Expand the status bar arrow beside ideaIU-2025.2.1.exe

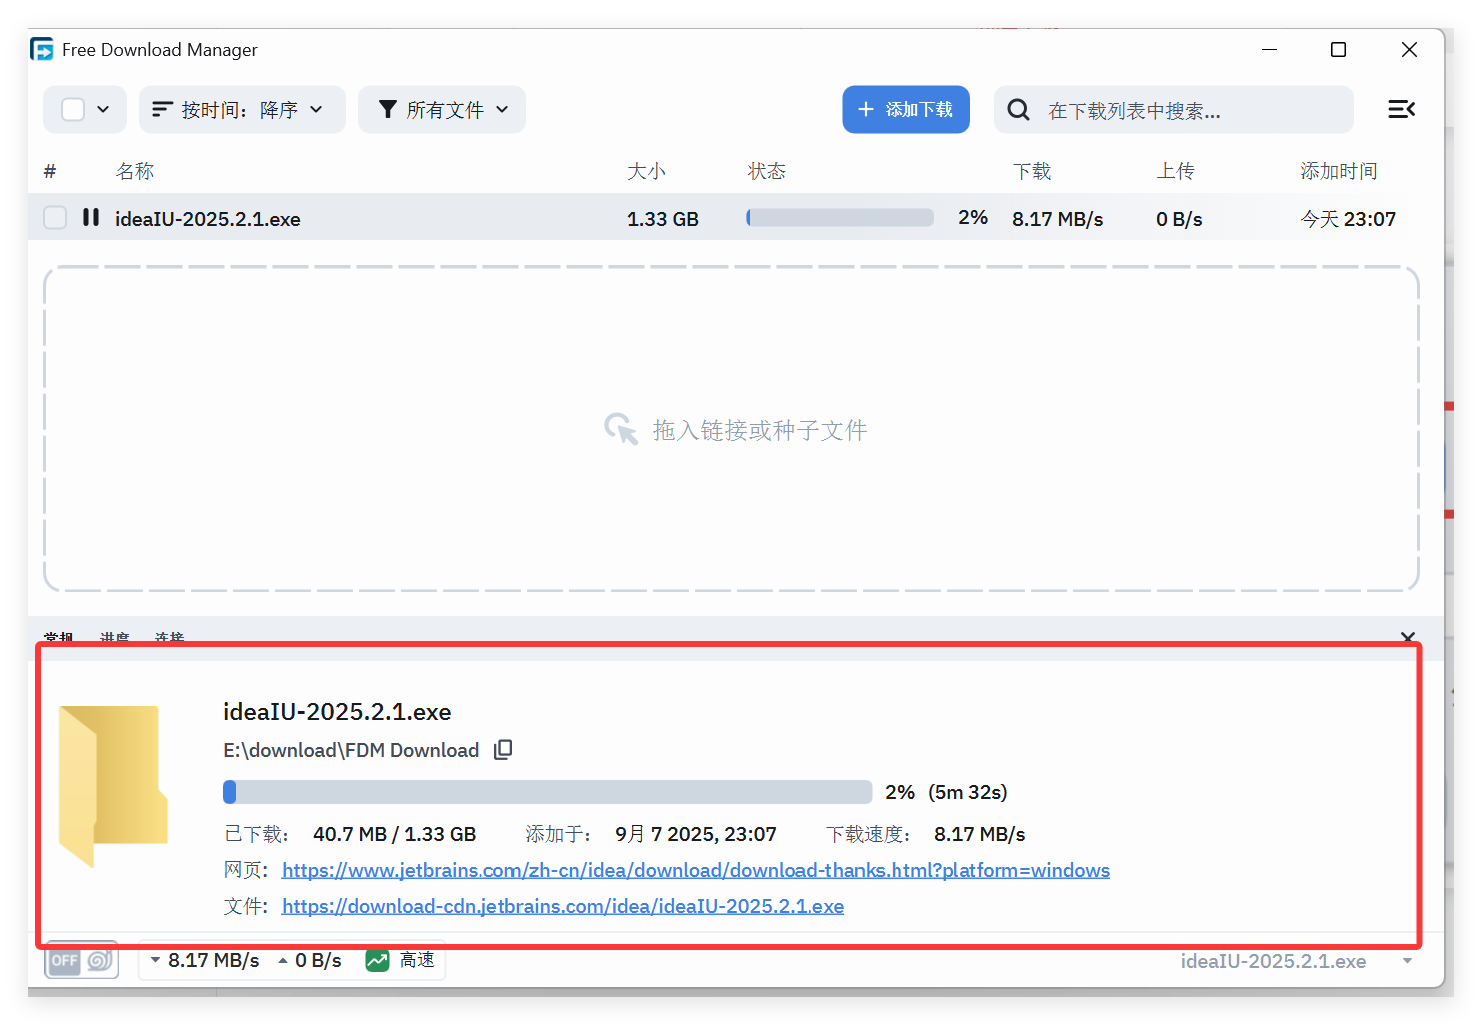(1407, 961)
